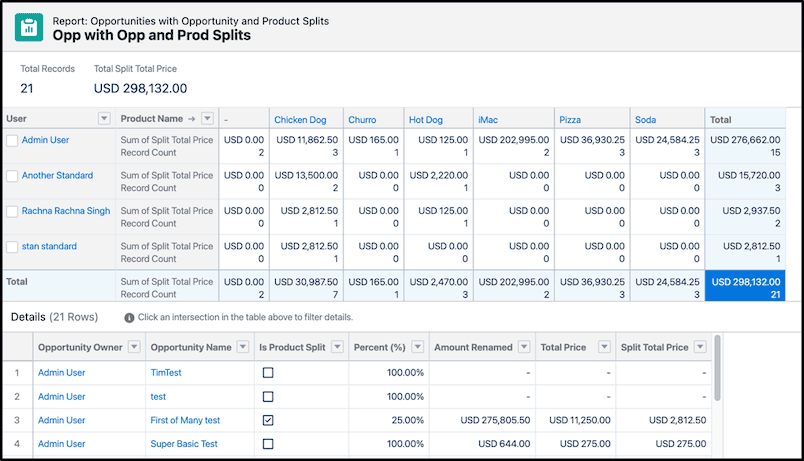Click the arrow icon next to Product Name

[192, 119]
